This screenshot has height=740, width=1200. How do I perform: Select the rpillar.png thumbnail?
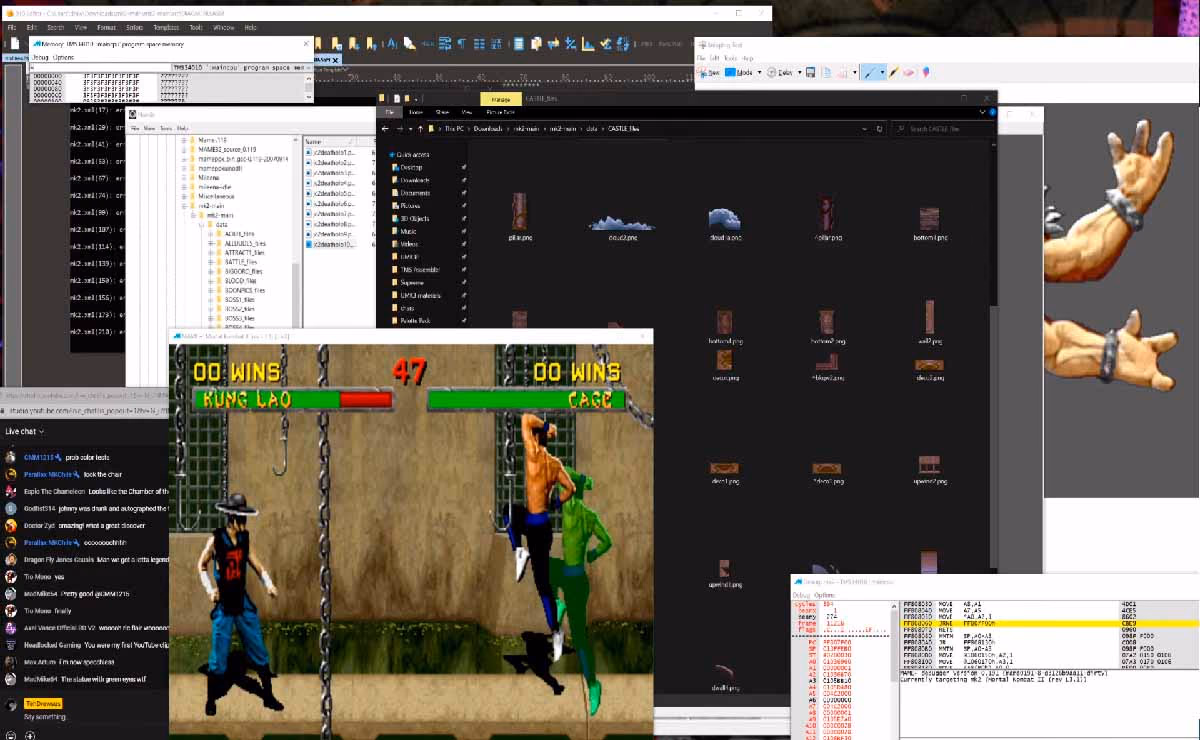coord(826,218)
